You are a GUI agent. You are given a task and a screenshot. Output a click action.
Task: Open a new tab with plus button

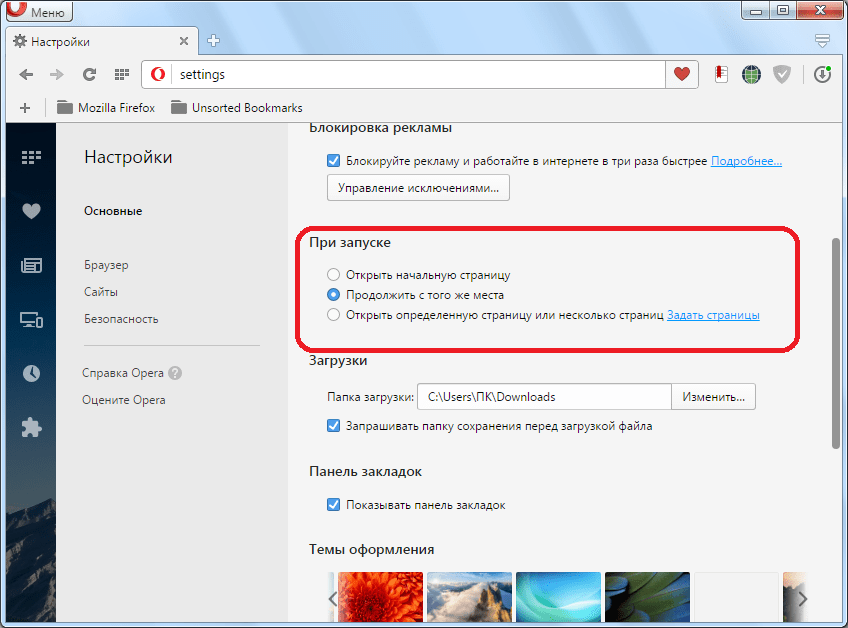pyautogui.click(x=213, y=41)
